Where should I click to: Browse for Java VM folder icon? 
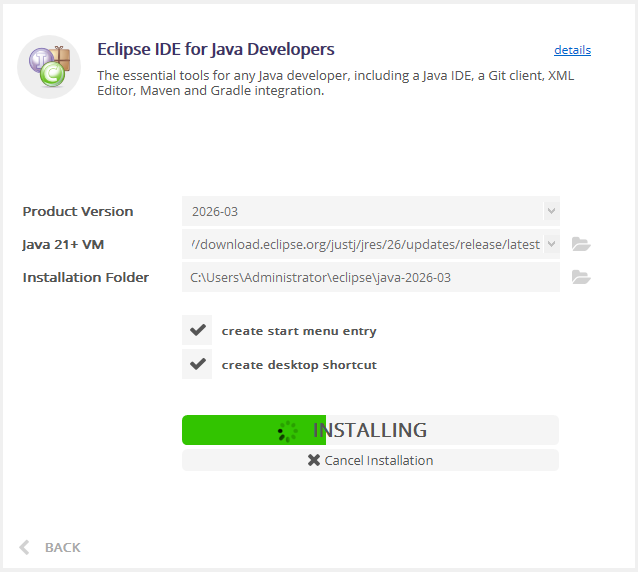point(581,244)
